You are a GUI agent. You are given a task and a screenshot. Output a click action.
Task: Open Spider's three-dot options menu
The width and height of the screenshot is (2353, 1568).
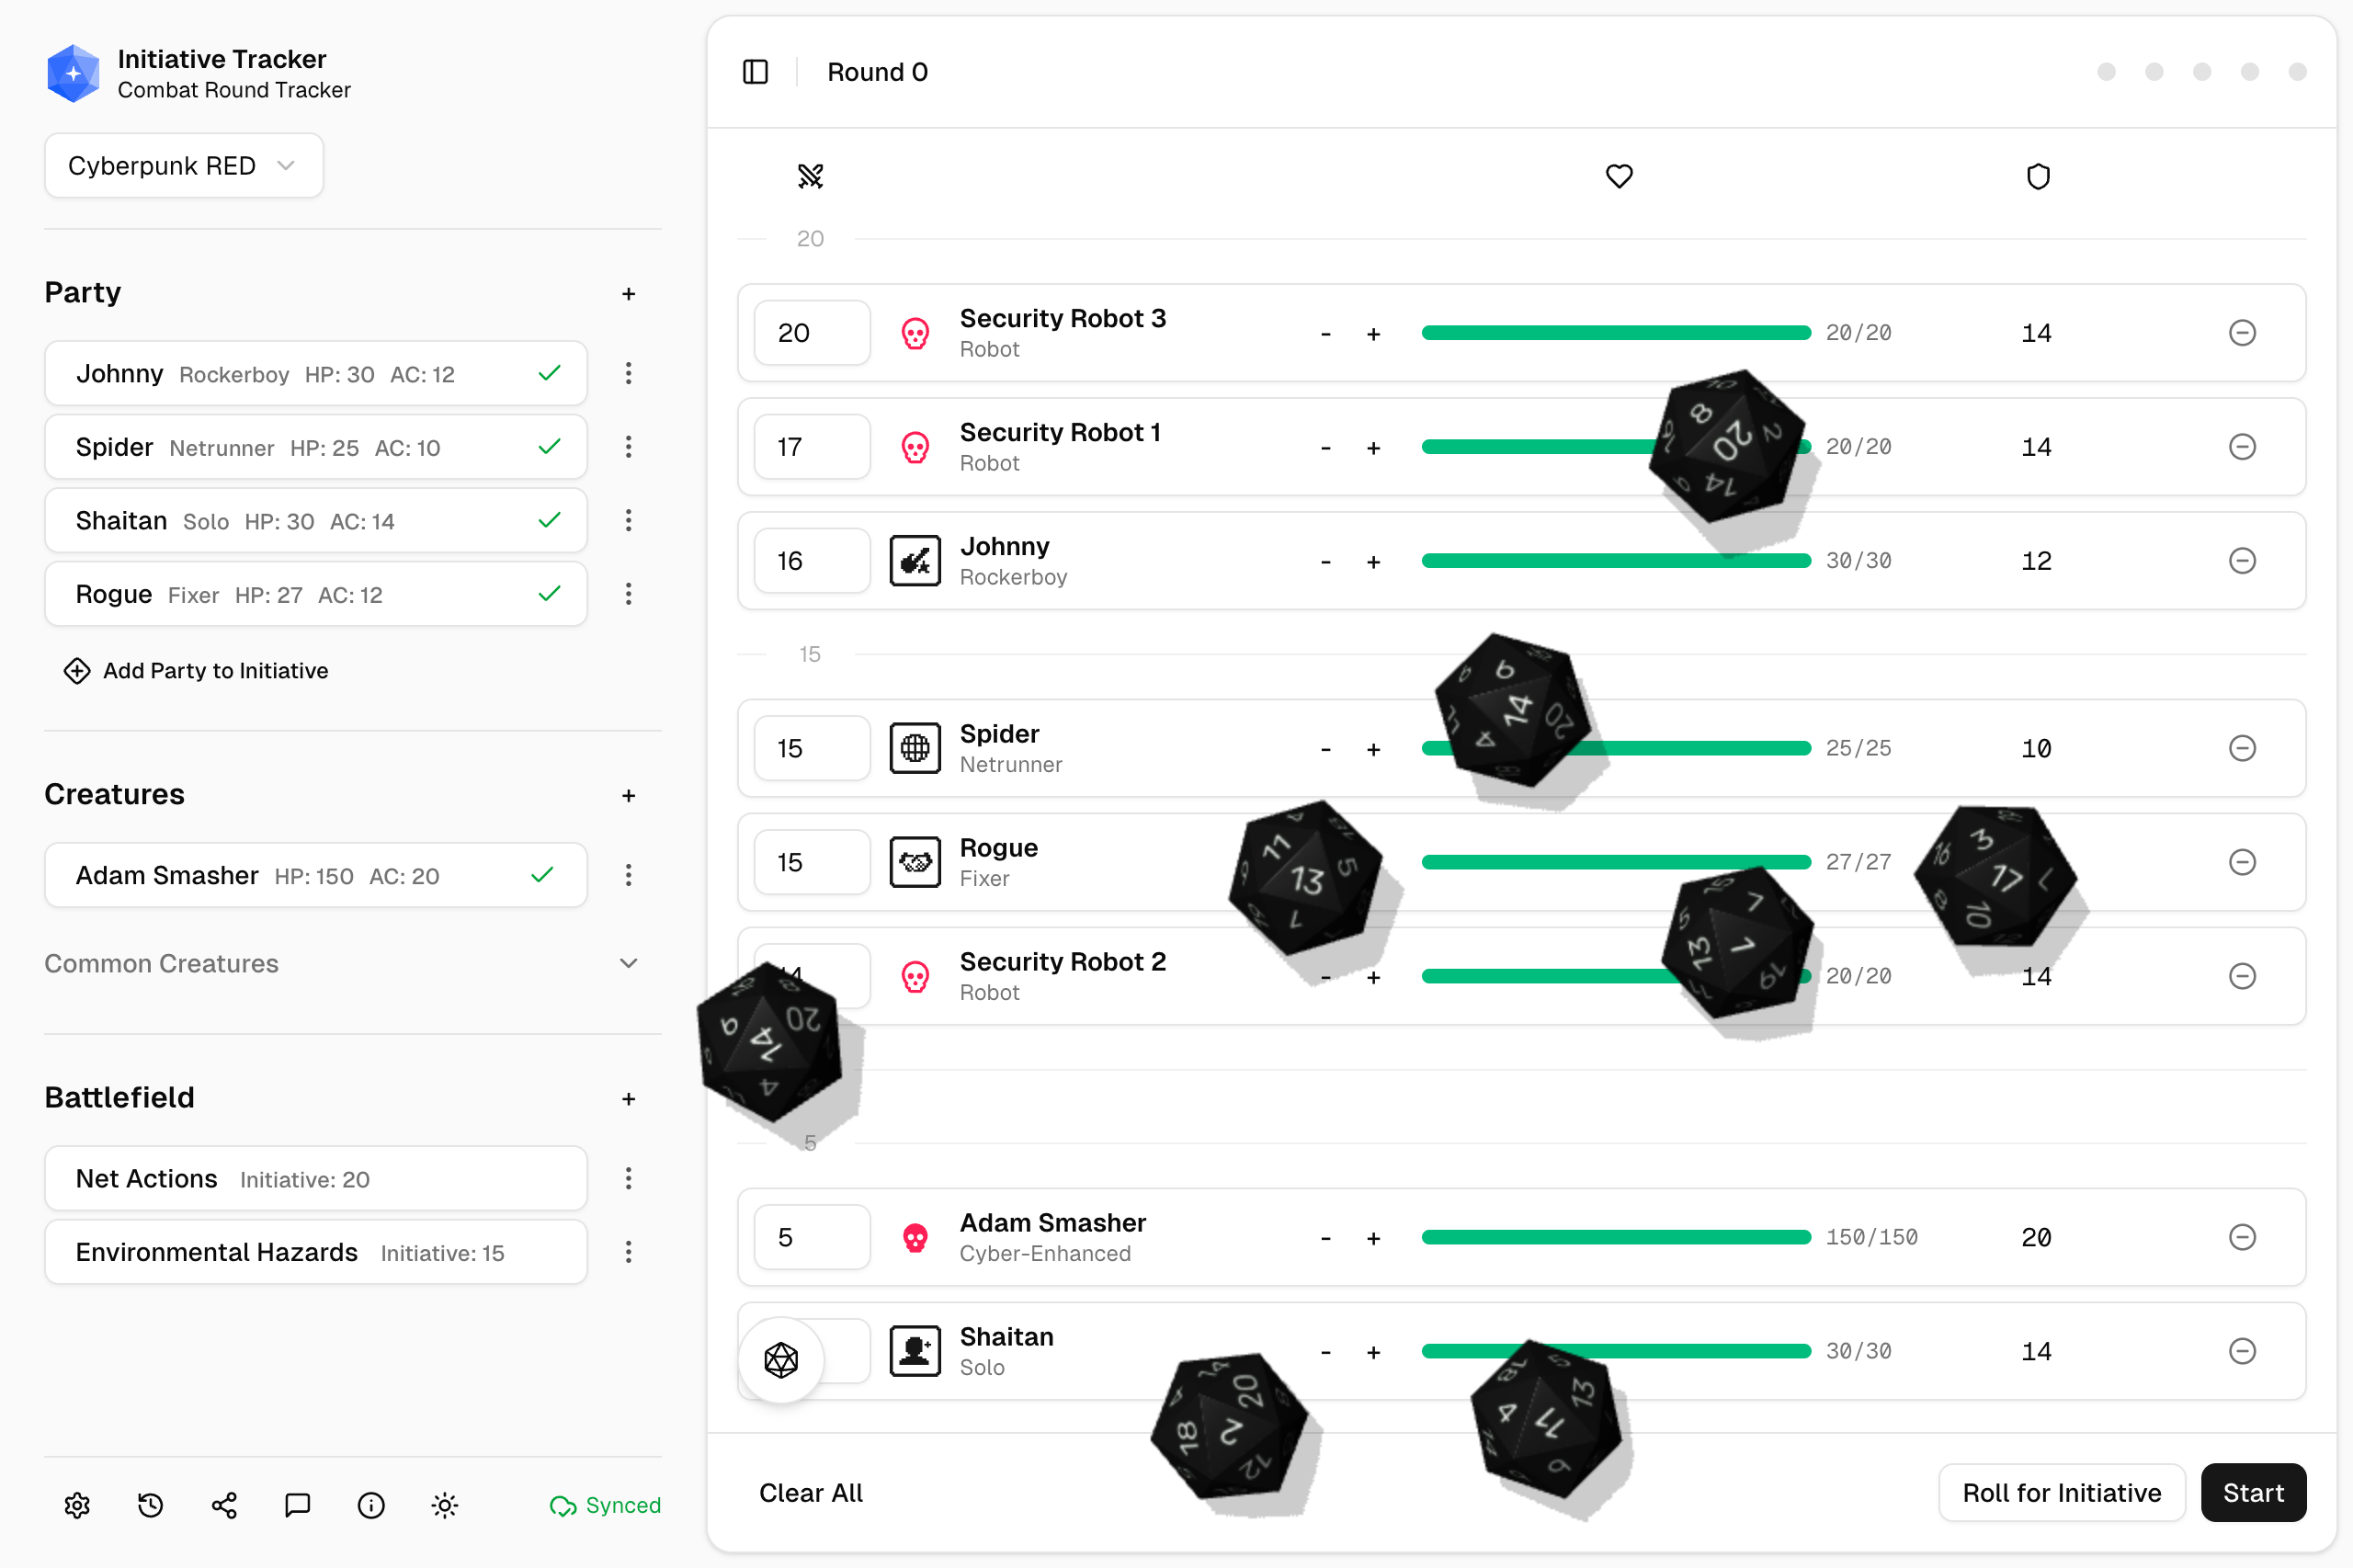628,447
